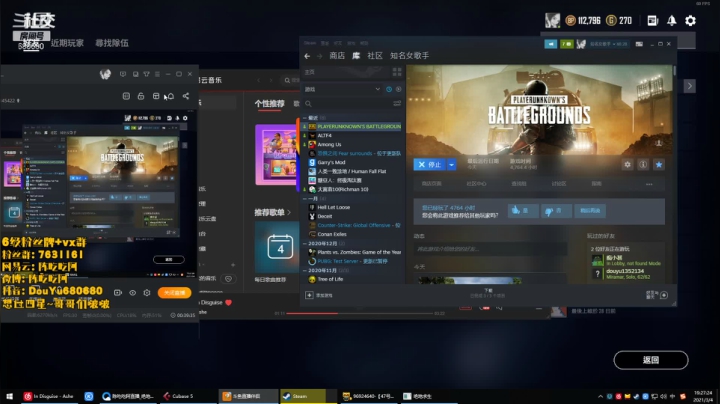Viewport: 720px width, 404px height.
Task: Click the orange stop-stream button
Action: (x=174, y=292)
